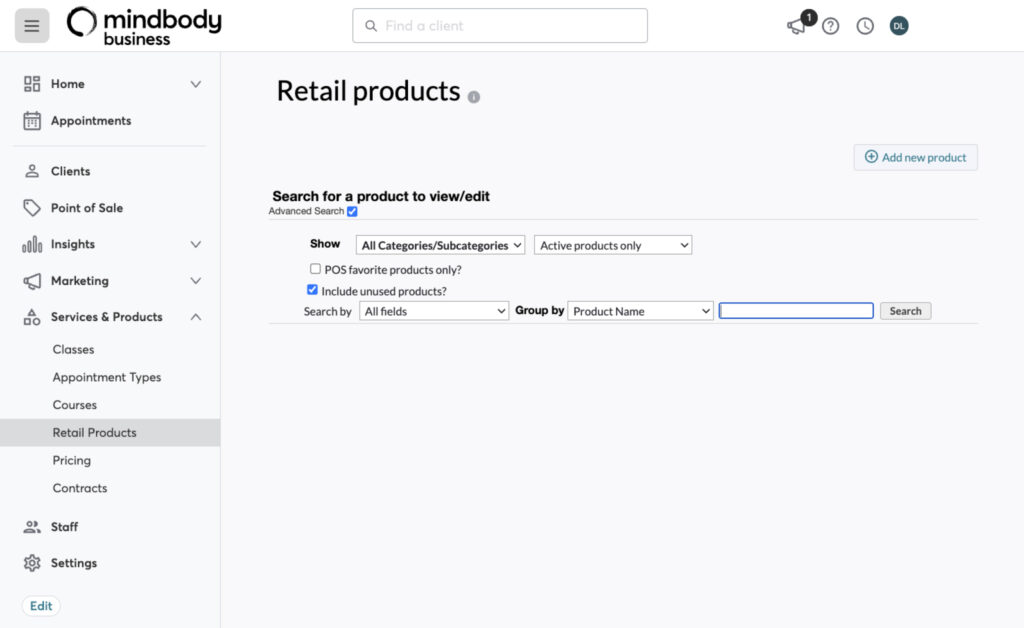Screen dimensions: 1024x628
Task: Click the Add new product button
Action: (x=916, y=157)
